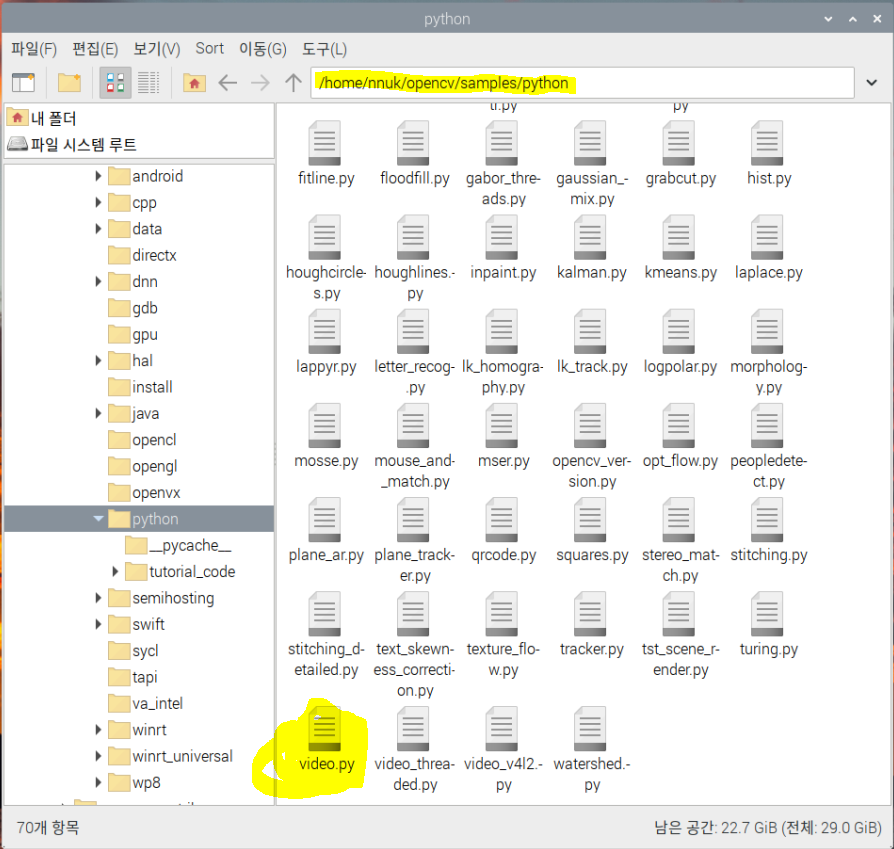The image size is (894, 849).
Task: Select the kalman.py file icon
Action: point(590,237)
